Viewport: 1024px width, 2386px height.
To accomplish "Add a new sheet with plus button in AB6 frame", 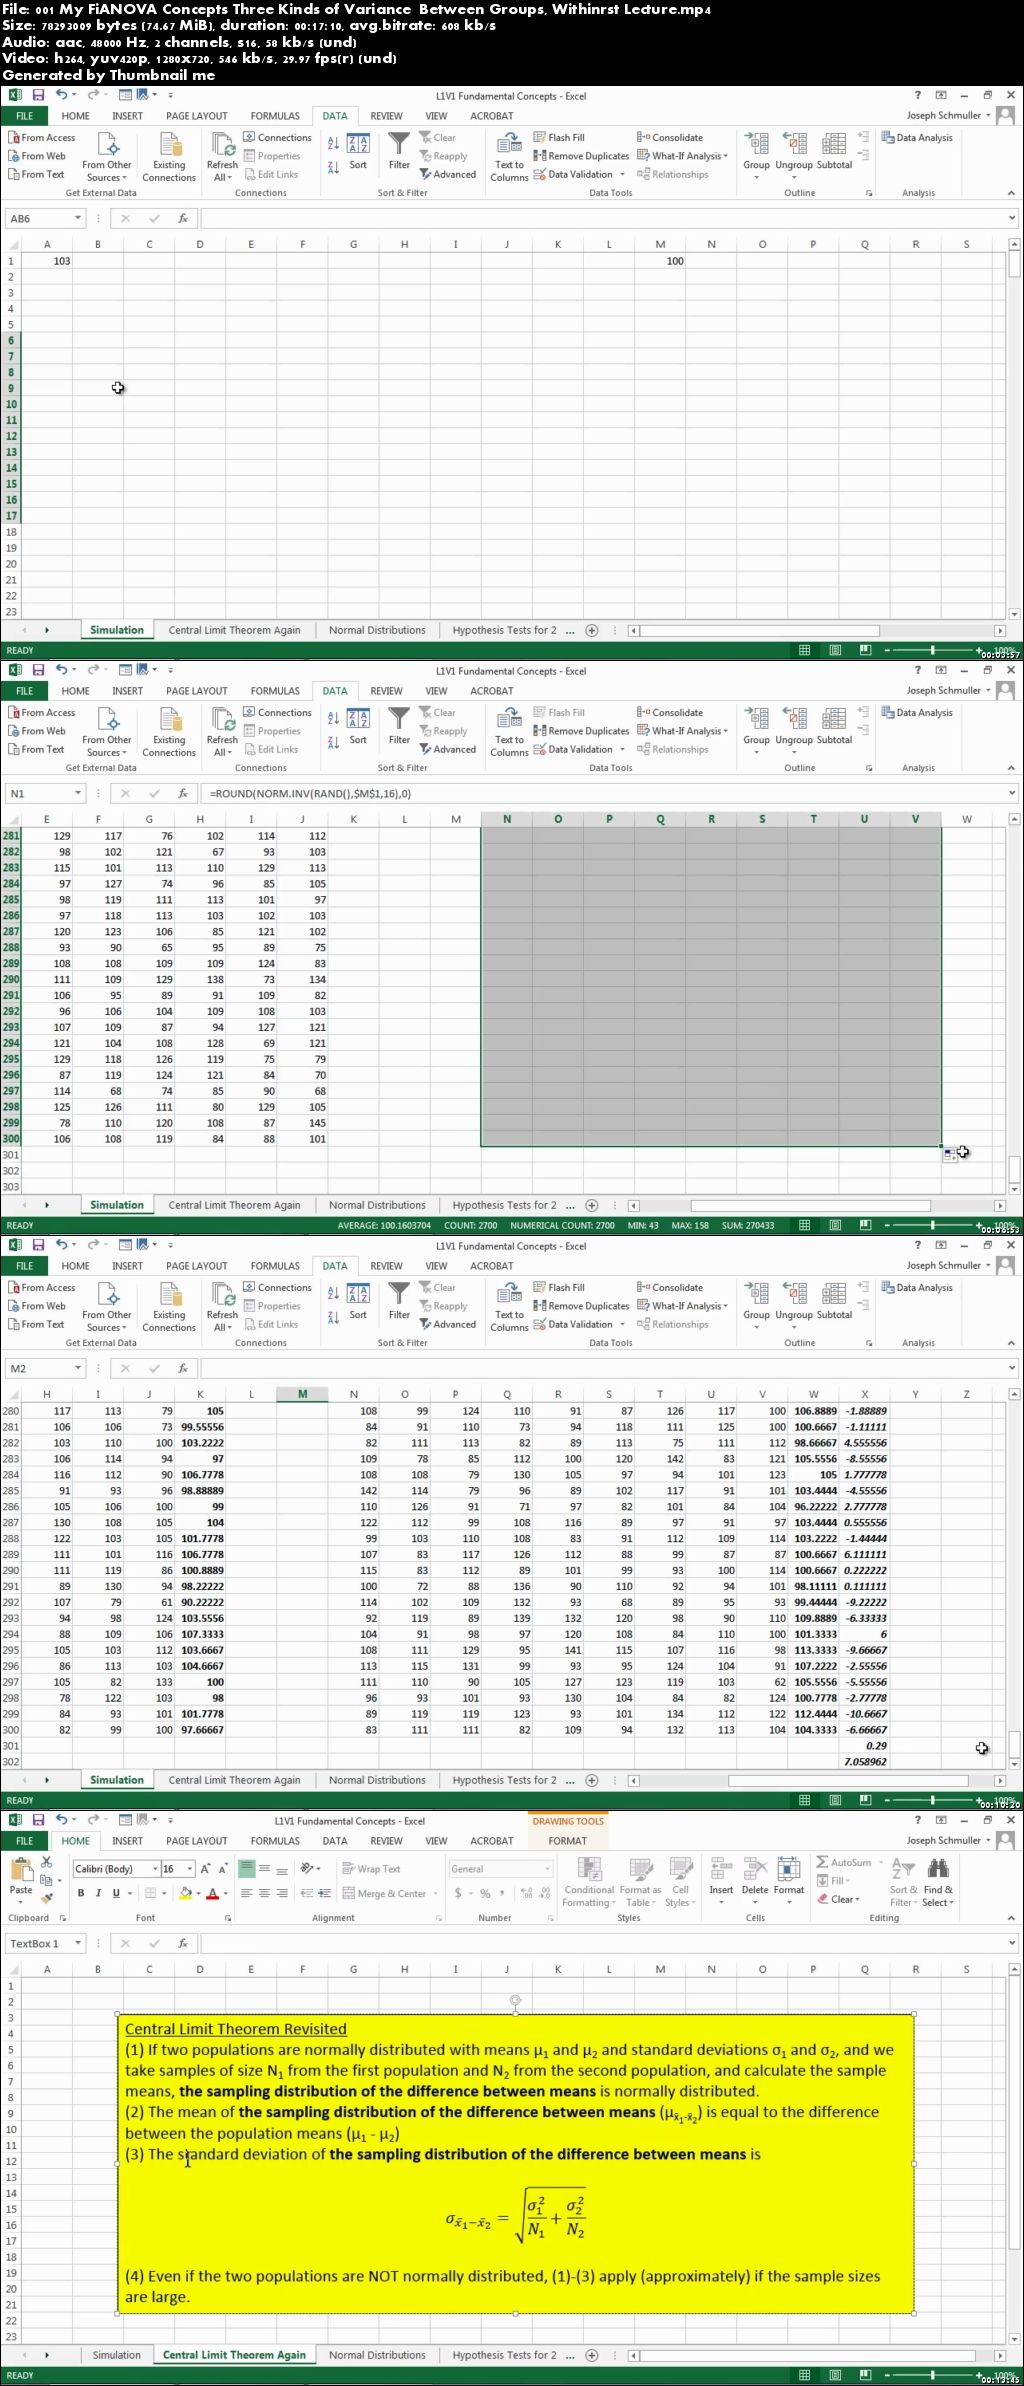I will coord(591,631).
